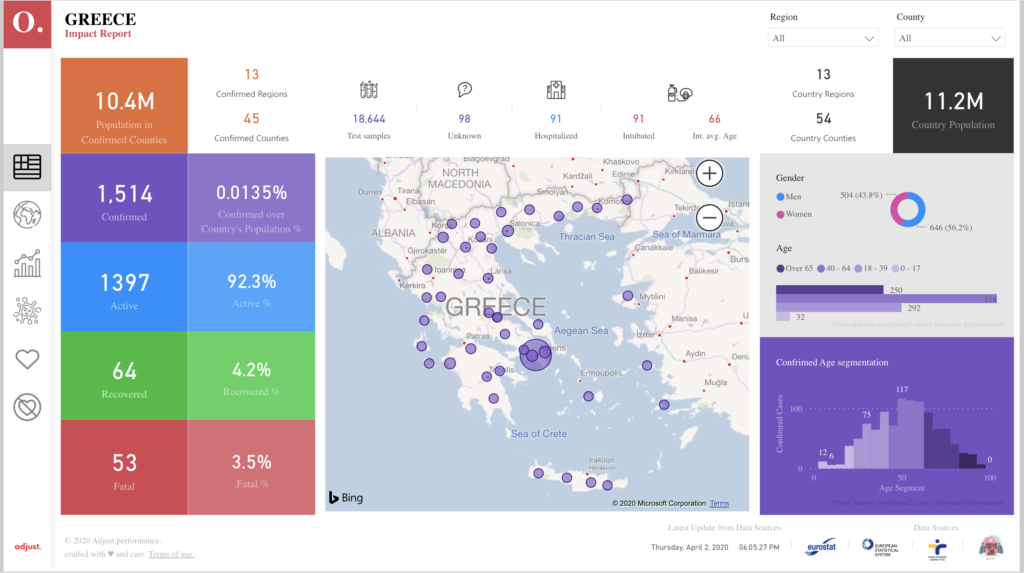Viewport: 1024px width, 573px height.
Task: Click the test tubes samples icon
Action: pos(369,91)
